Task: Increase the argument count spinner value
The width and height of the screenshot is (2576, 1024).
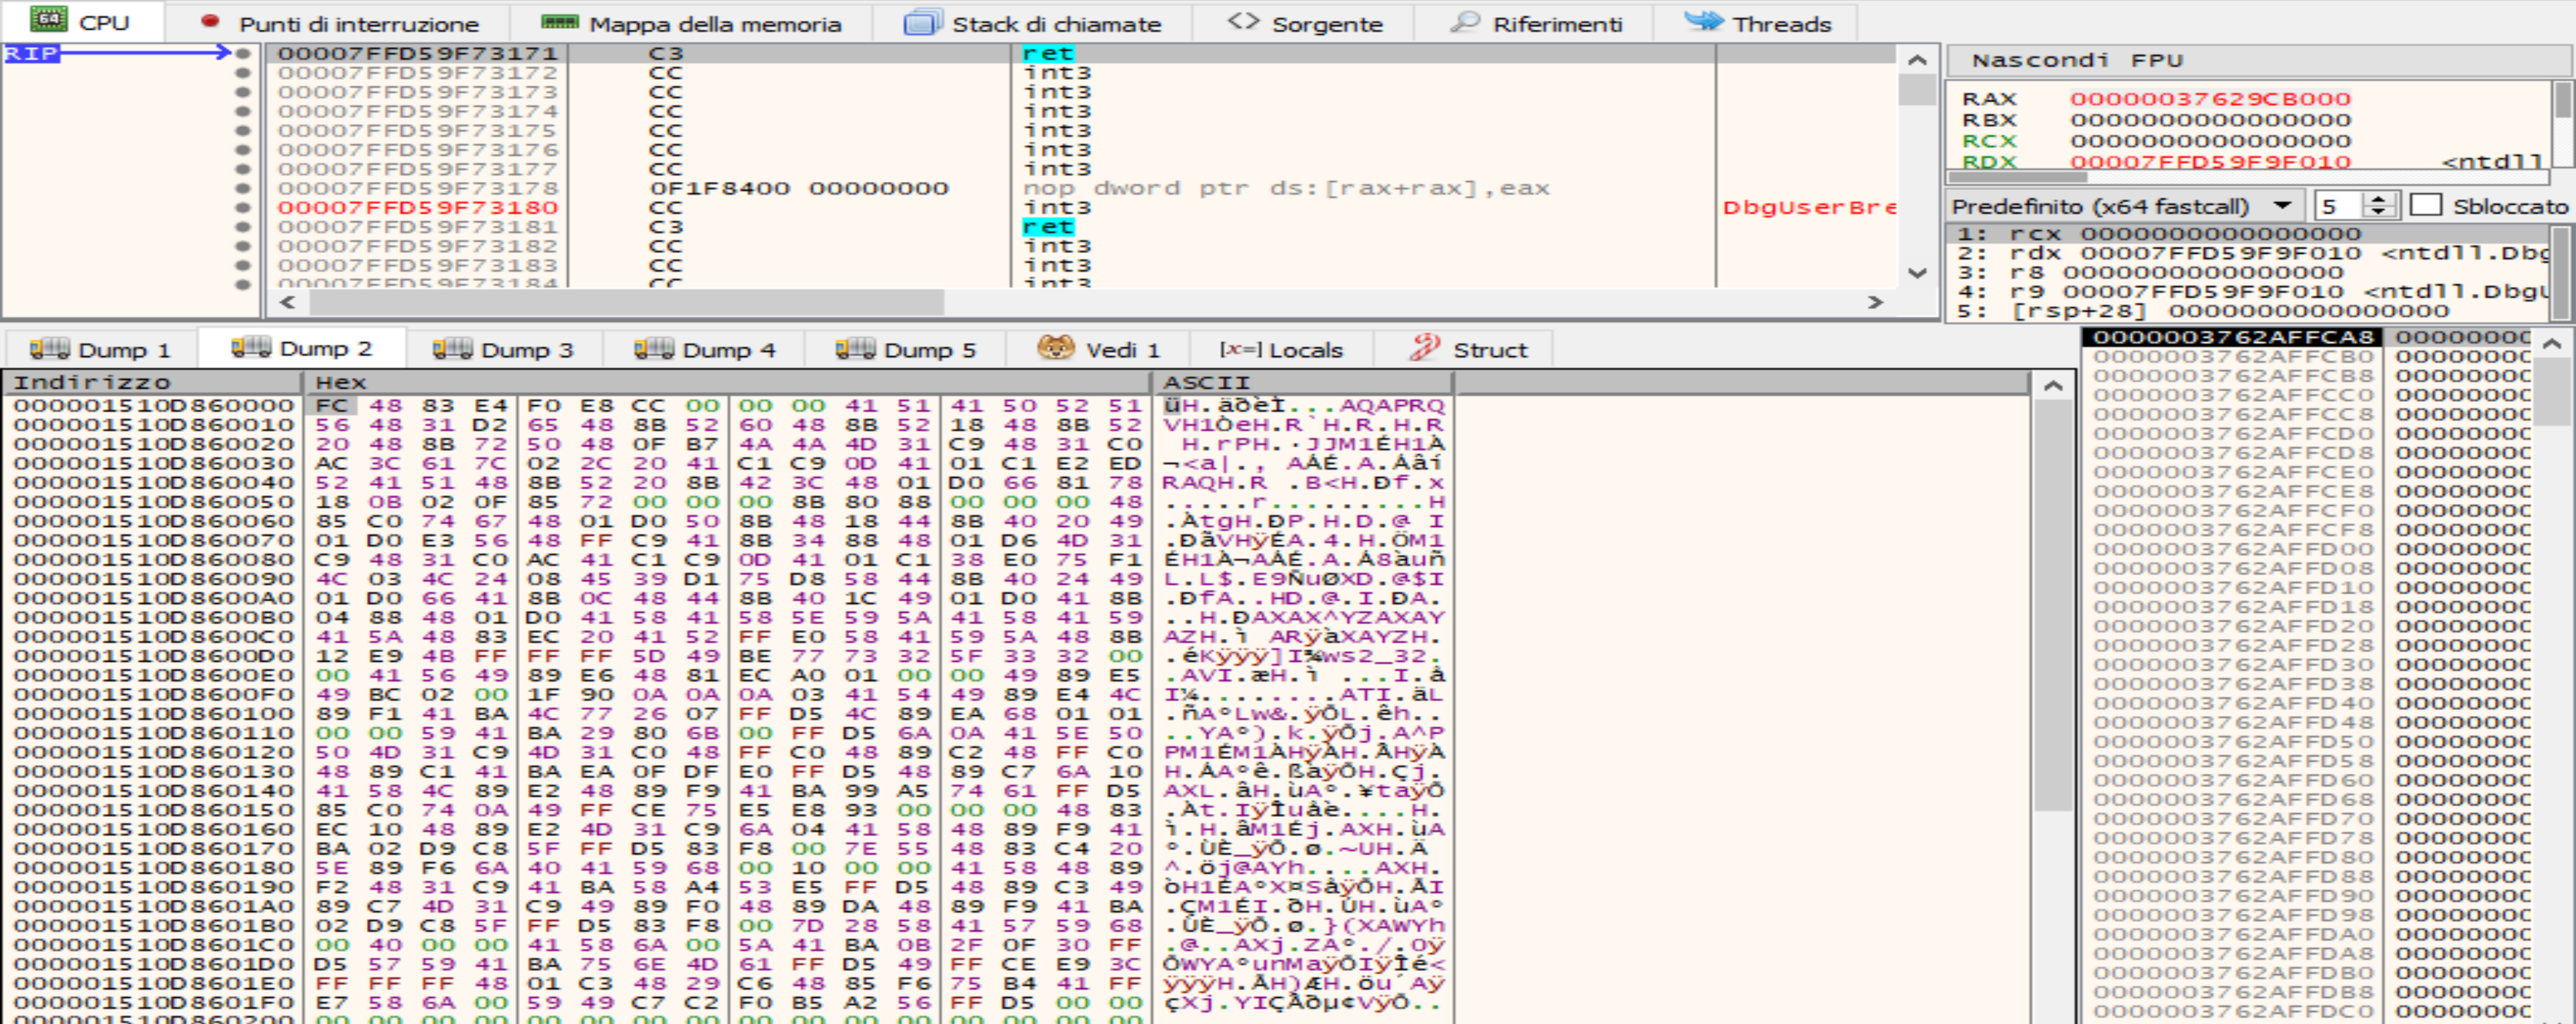Action: pyautogui.click(x=2380, y=199)
